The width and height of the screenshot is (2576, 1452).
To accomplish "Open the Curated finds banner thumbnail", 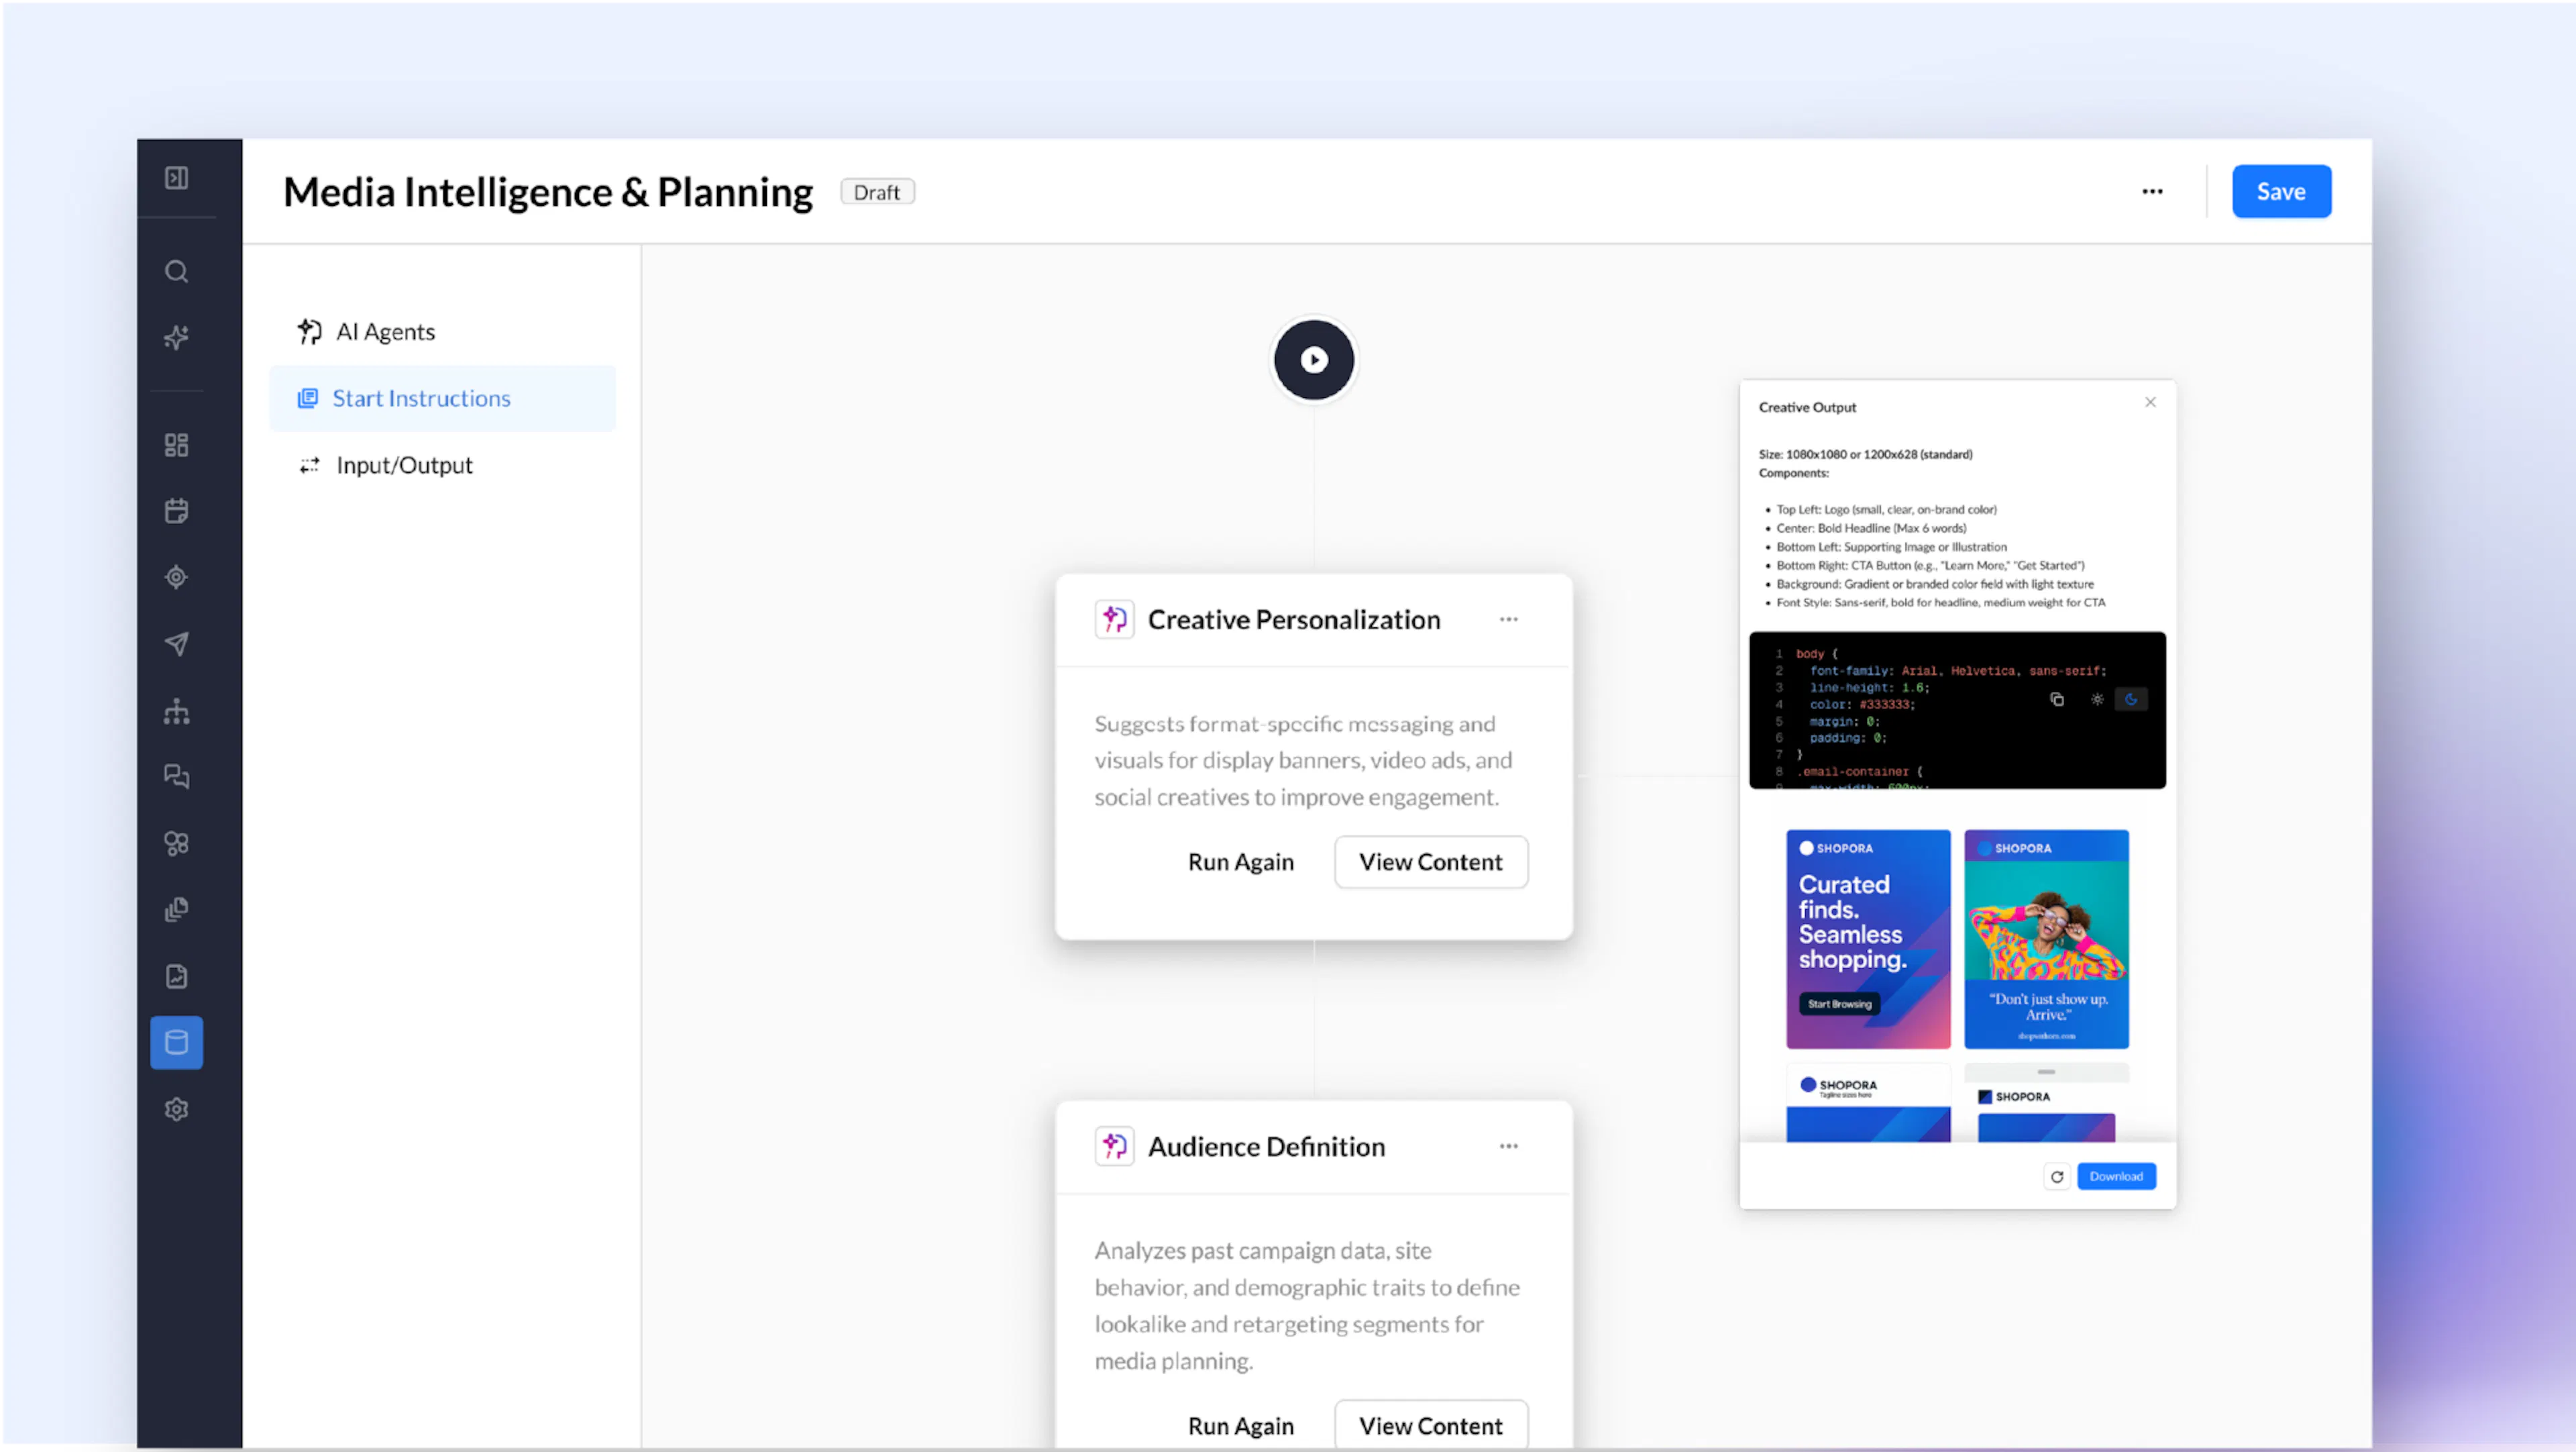I will point(1868,940).
